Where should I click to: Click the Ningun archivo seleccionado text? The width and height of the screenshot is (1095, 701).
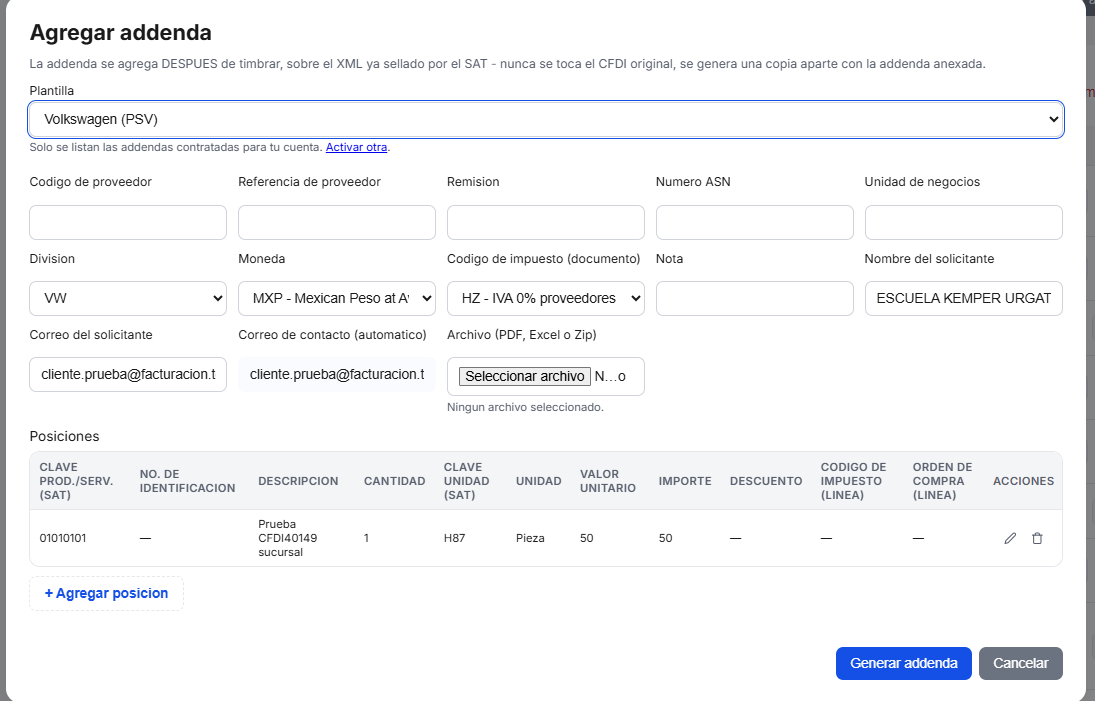[x=525, y=407]
